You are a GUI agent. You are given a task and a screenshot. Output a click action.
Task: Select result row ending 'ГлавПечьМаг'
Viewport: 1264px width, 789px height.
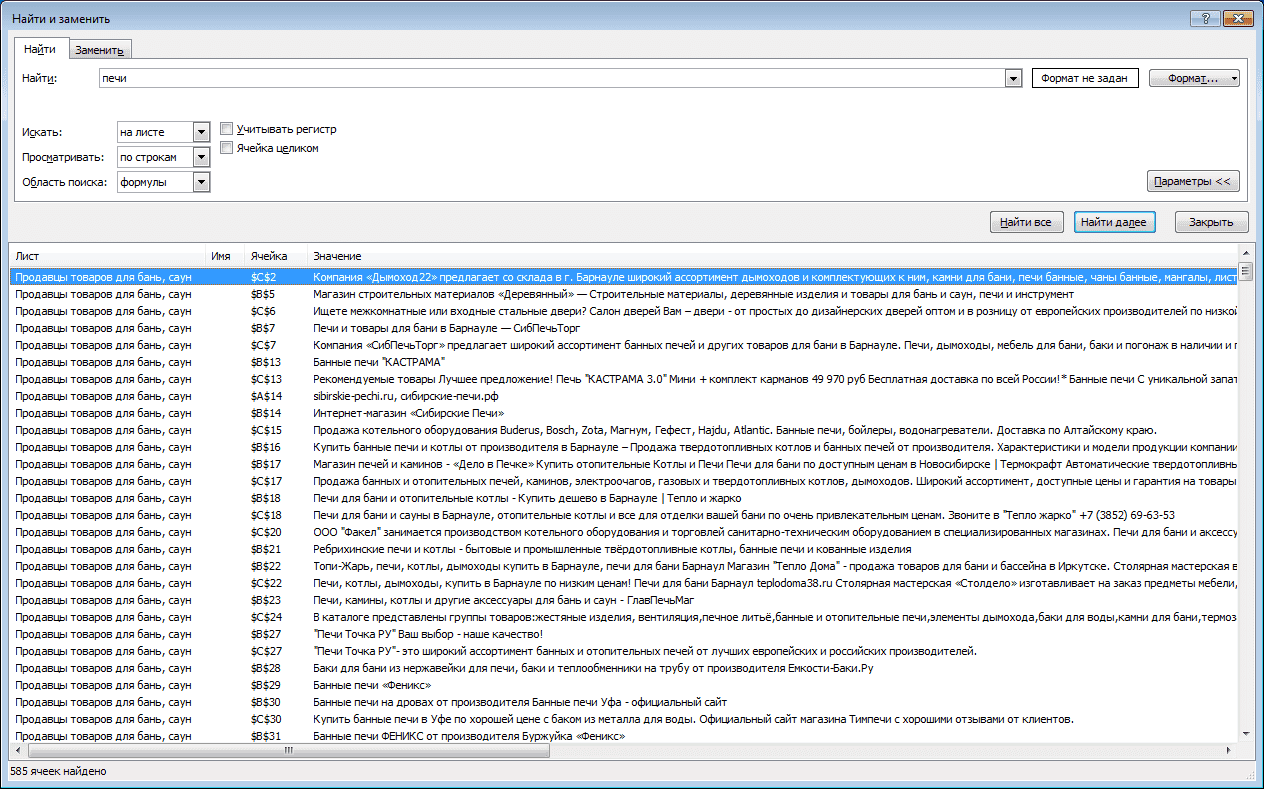pos(624,600)
